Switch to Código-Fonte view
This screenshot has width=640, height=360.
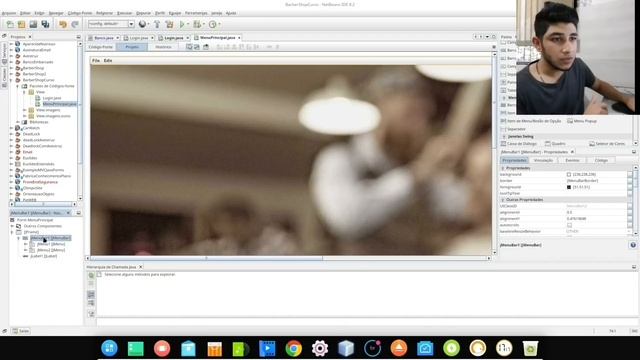(x=100, y=47)
